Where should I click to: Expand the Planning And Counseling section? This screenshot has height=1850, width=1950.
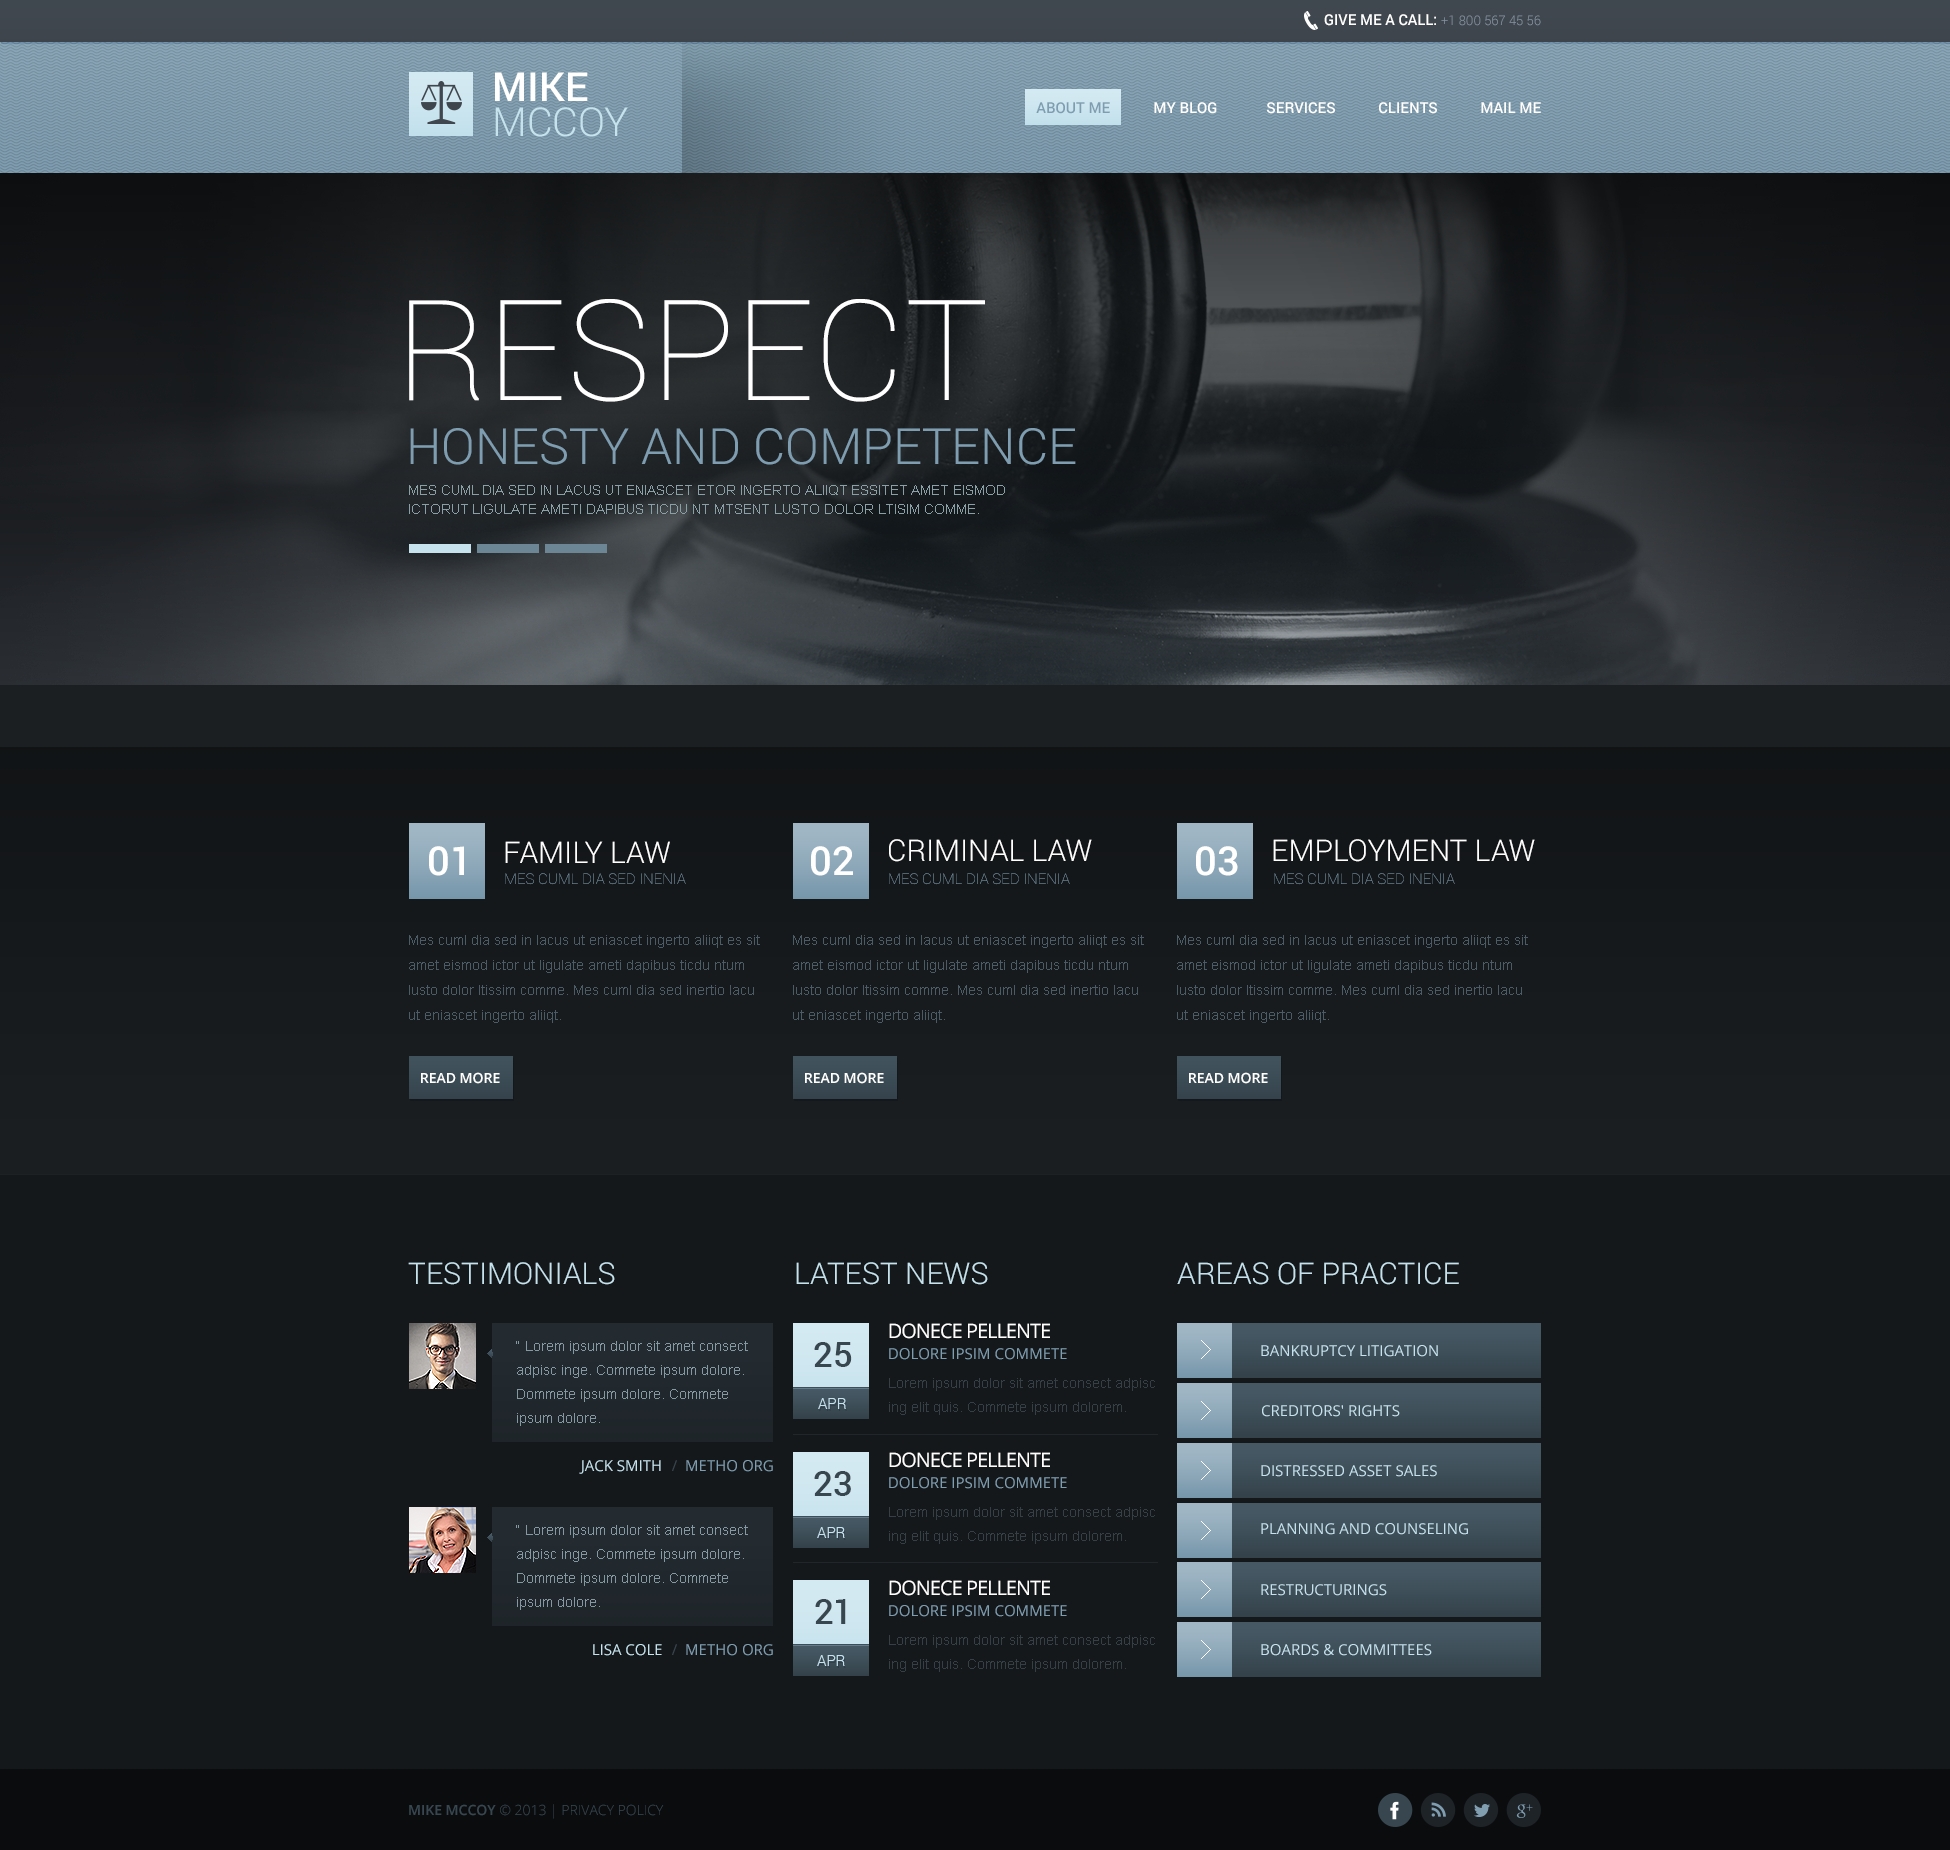click(x=1206, y=1528)
